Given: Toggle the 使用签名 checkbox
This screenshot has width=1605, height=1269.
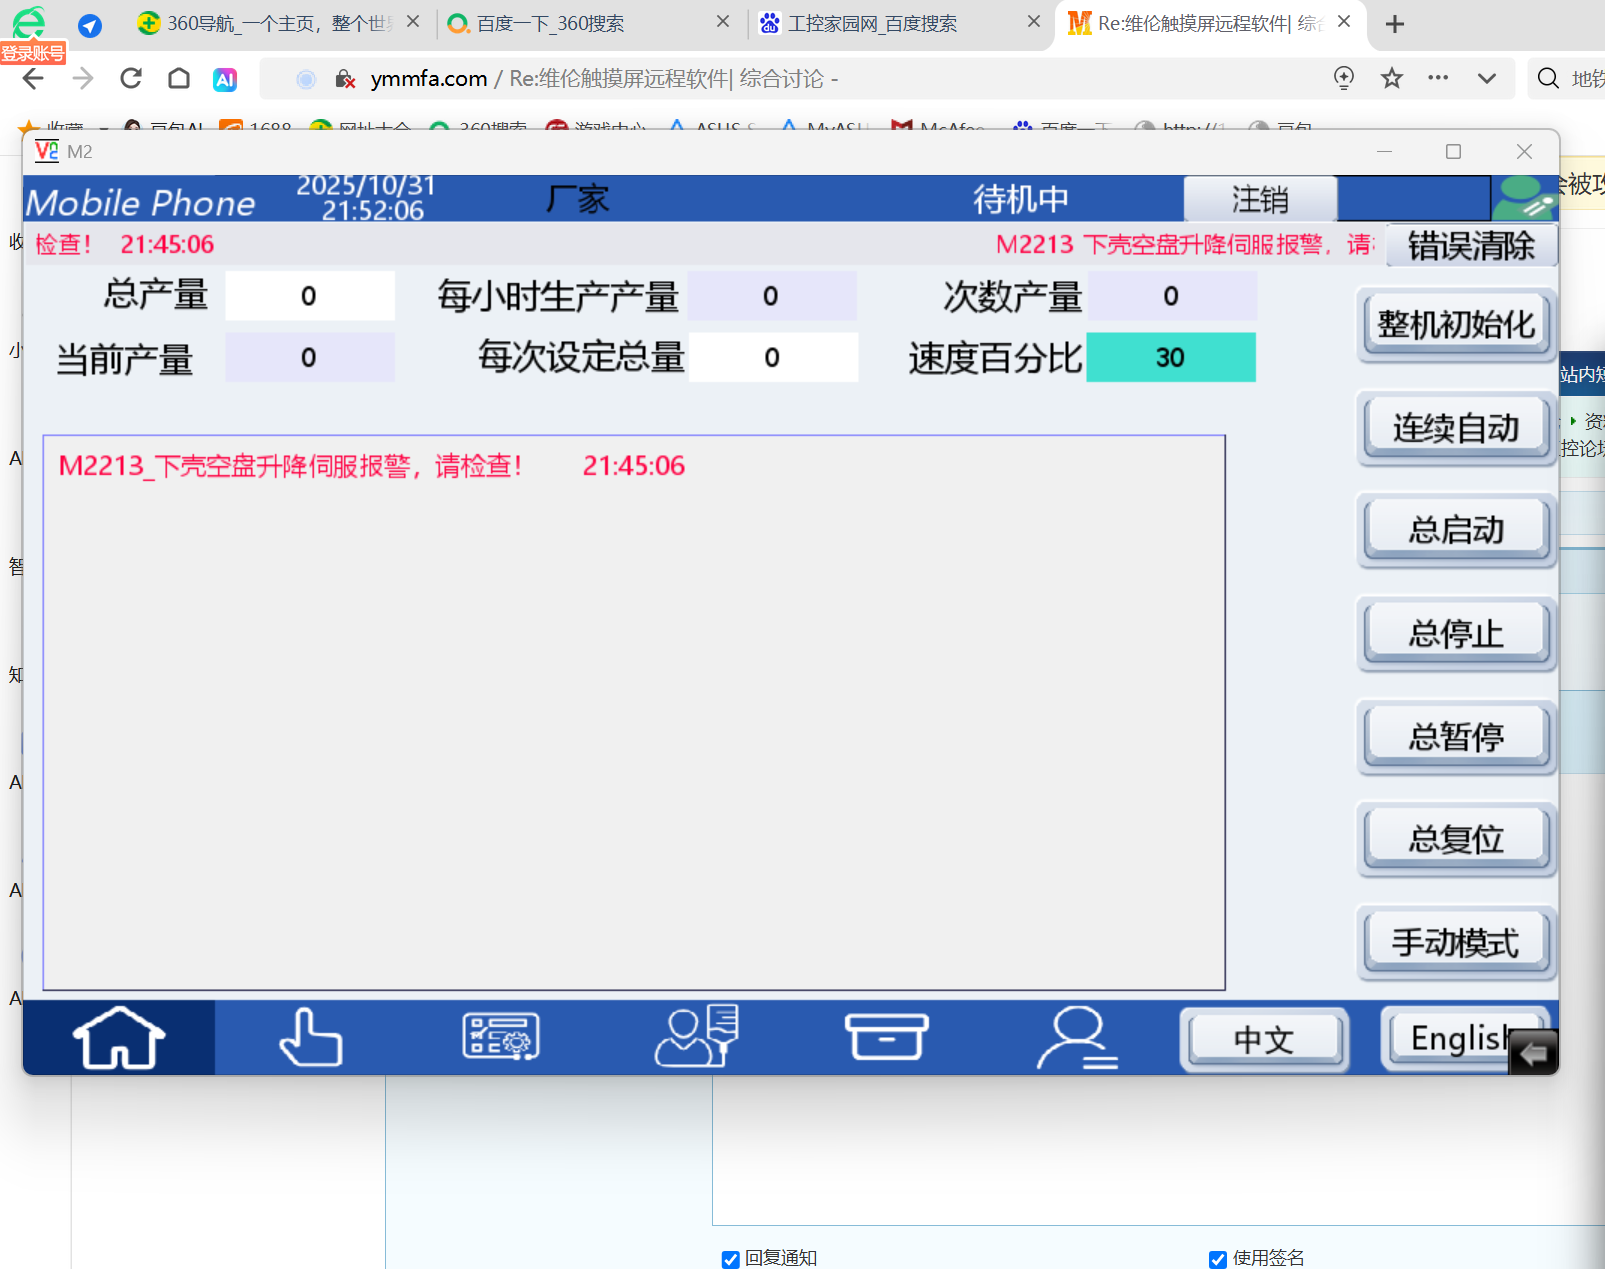Looking at the screenshot, I should (1218, 1259).
